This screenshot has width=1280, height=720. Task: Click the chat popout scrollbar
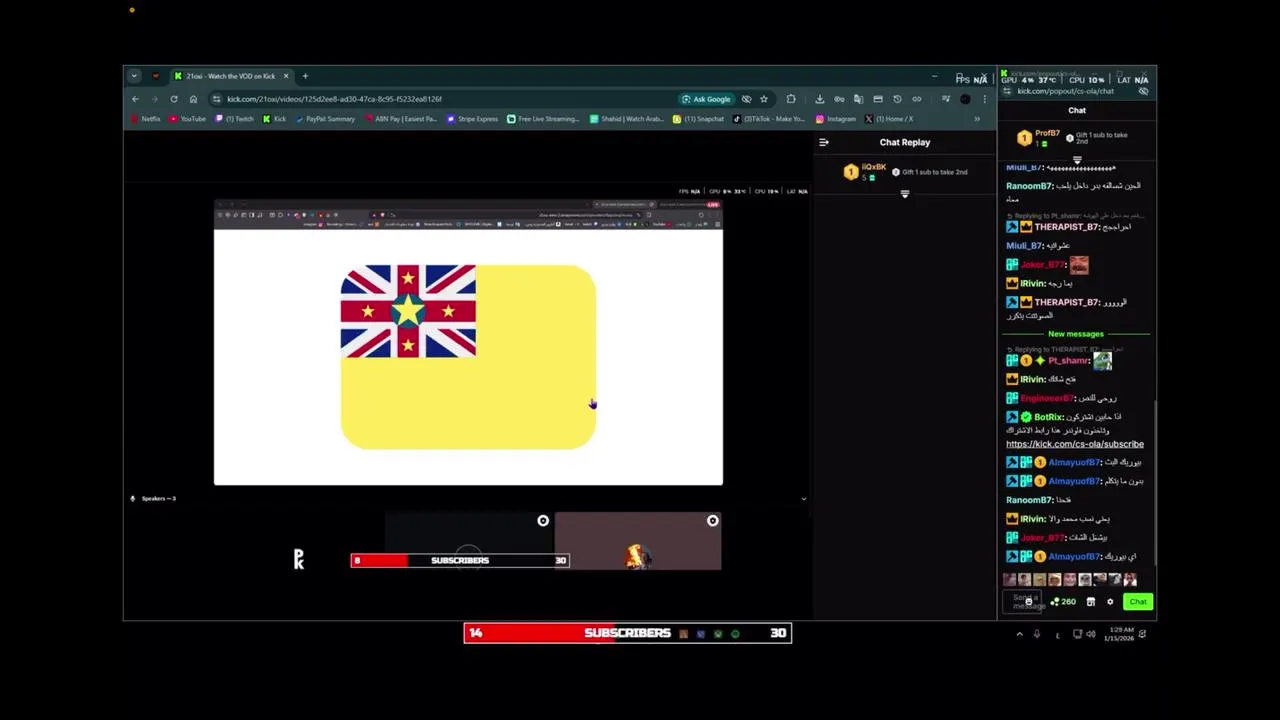1154,483
